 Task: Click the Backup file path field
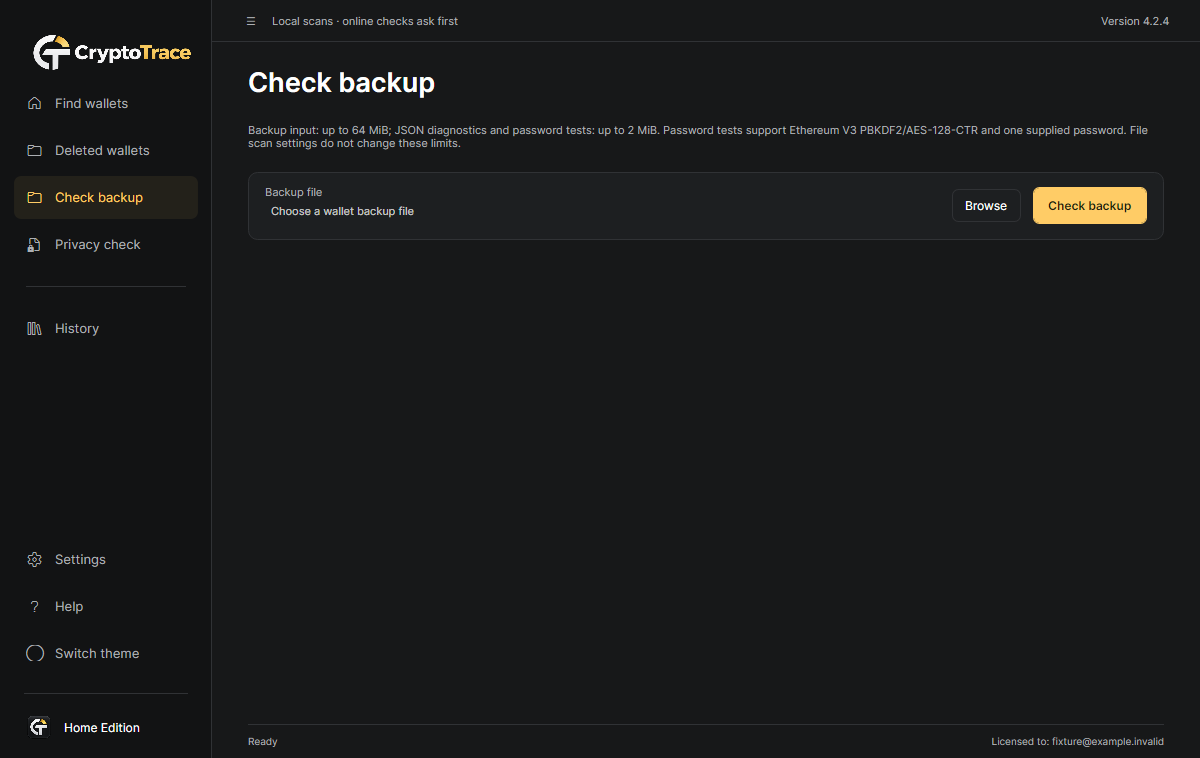pyautogui.click(x=602, y=212)
